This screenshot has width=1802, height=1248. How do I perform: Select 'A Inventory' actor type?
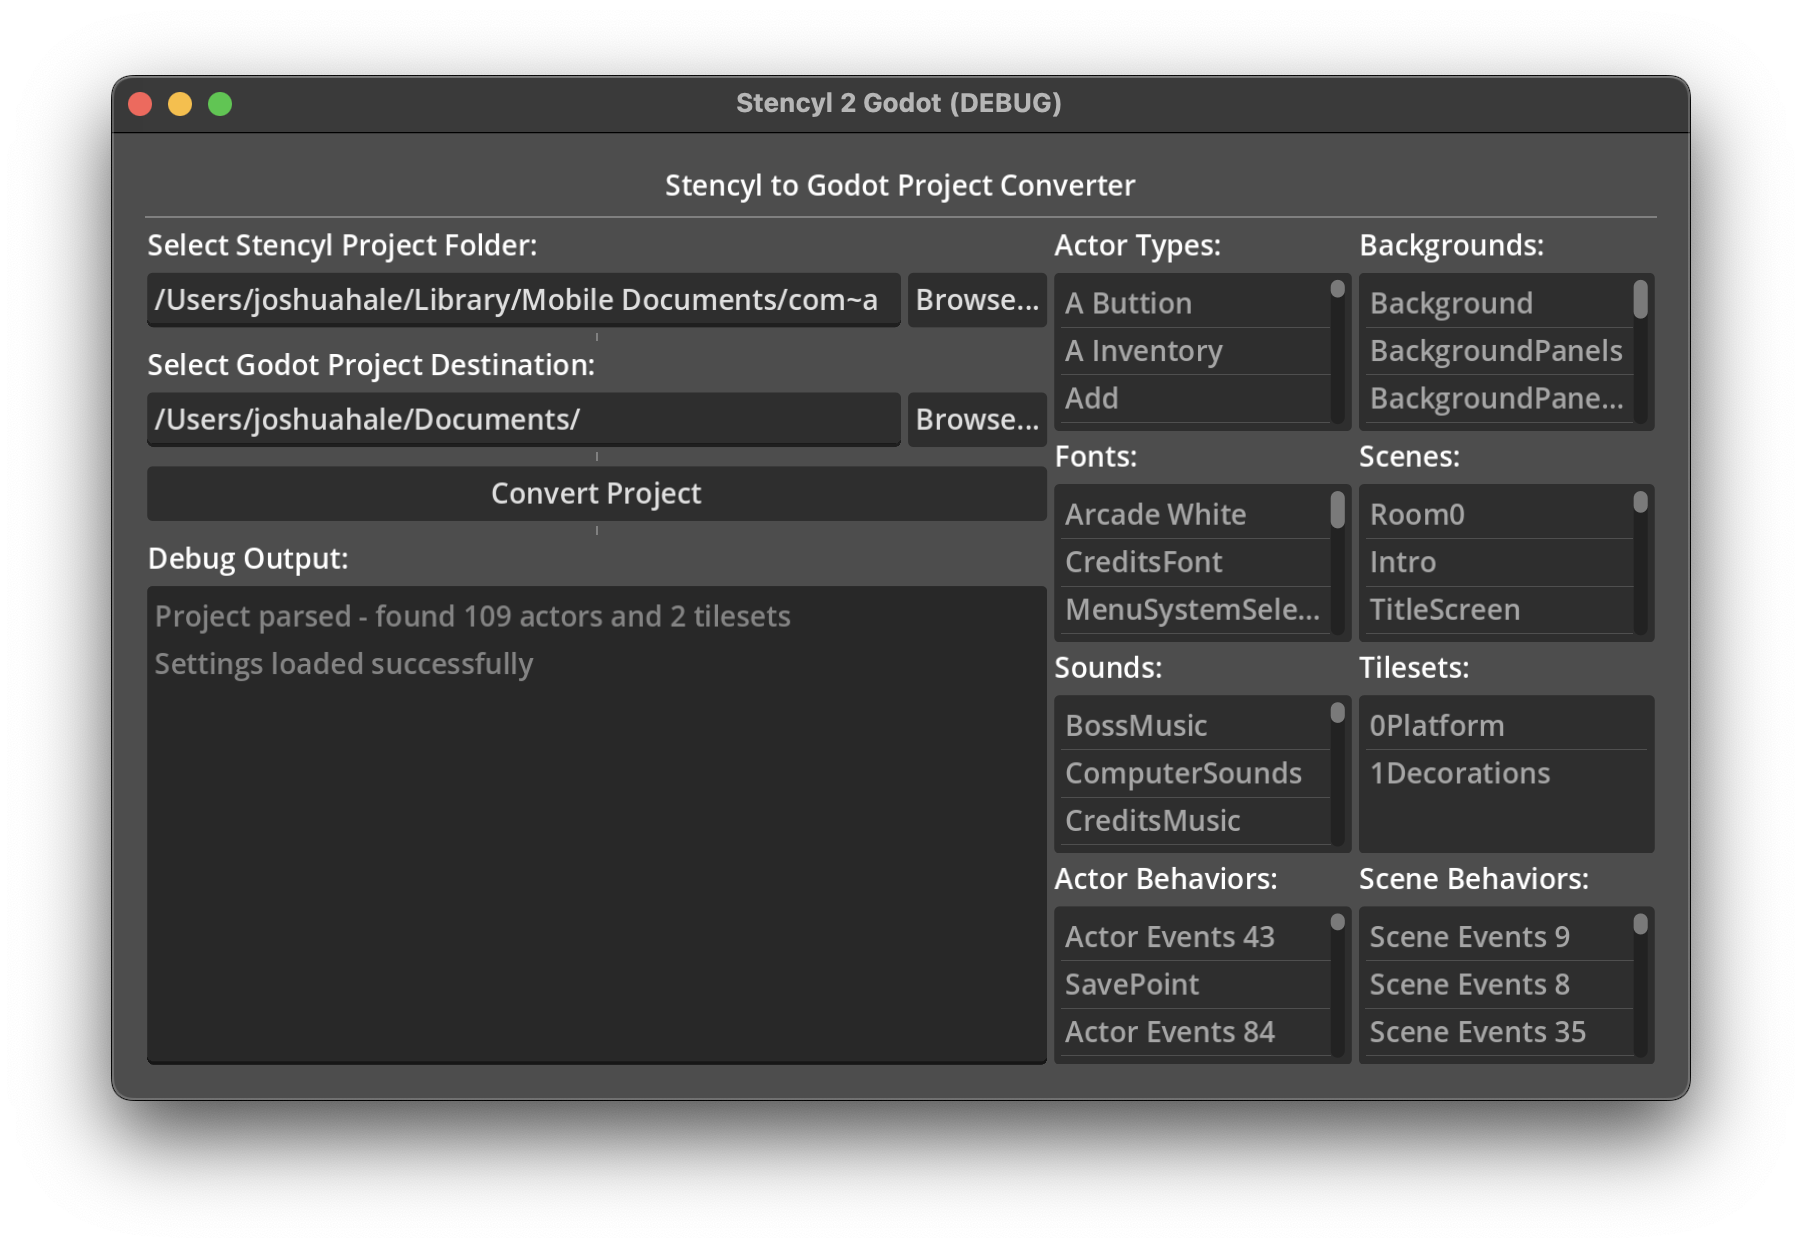pos(1194,351)
